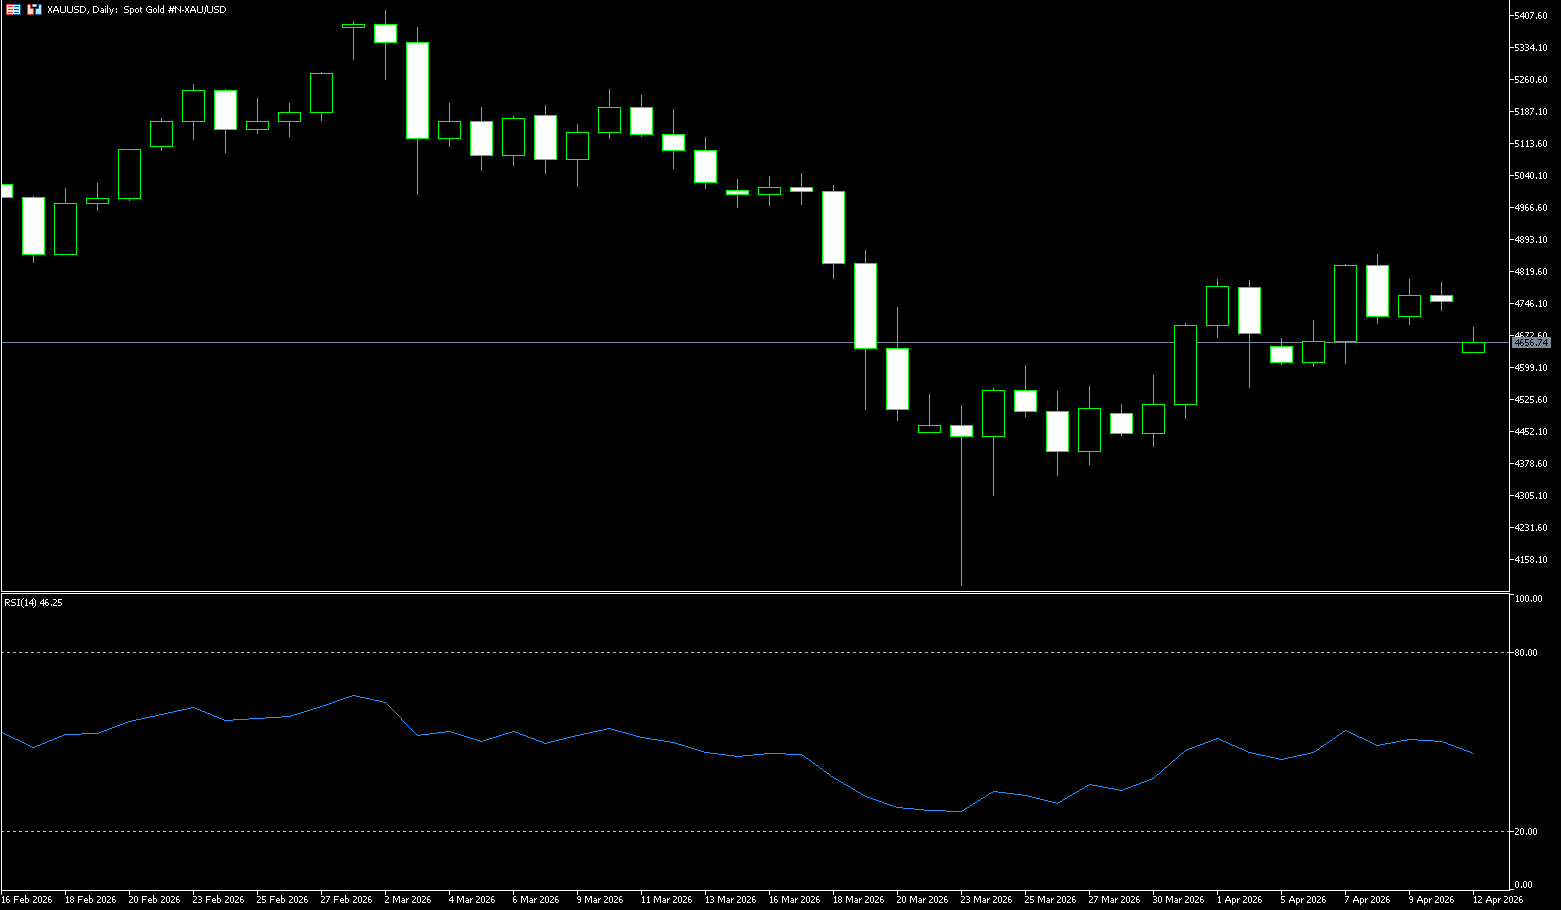Click the 80.00 level on RSI scale
This screenshot has height=910, width=1561.
[1526, 653]
